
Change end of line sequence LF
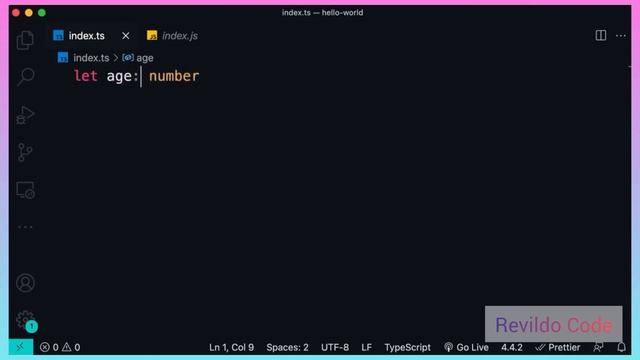point(367,347)
